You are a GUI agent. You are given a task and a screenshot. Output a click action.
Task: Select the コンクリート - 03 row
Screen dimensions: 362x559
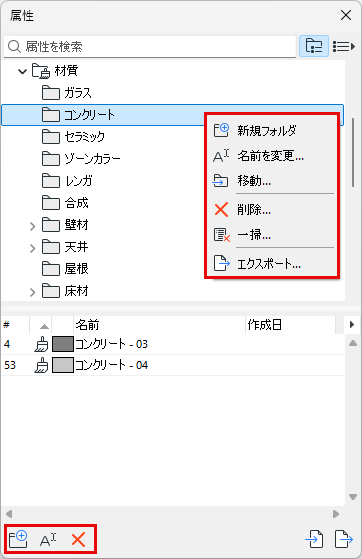[x=173, y=344]
